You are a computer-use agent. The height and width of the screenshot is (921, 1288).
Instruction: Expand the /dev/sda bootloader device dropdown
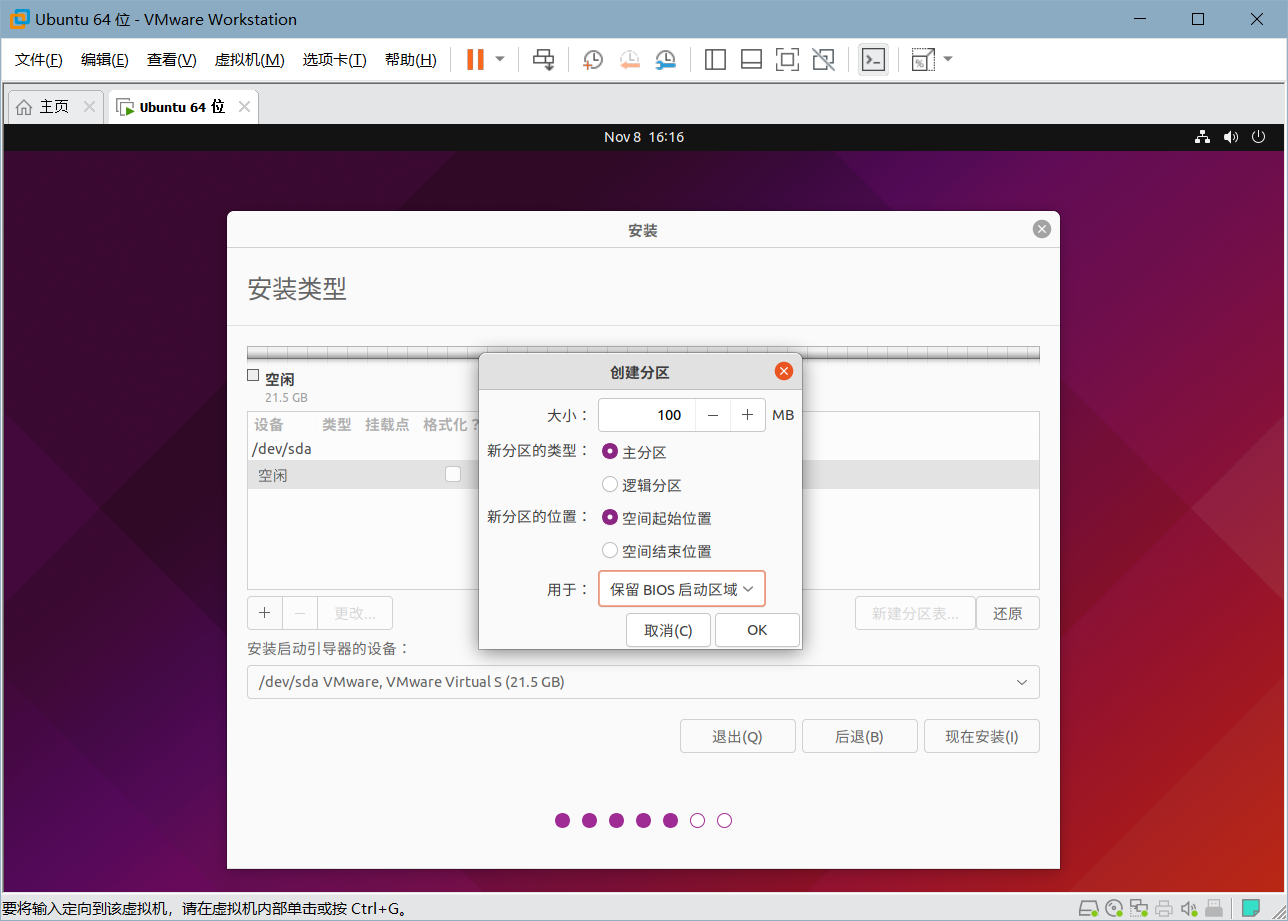tap(643, 682)
